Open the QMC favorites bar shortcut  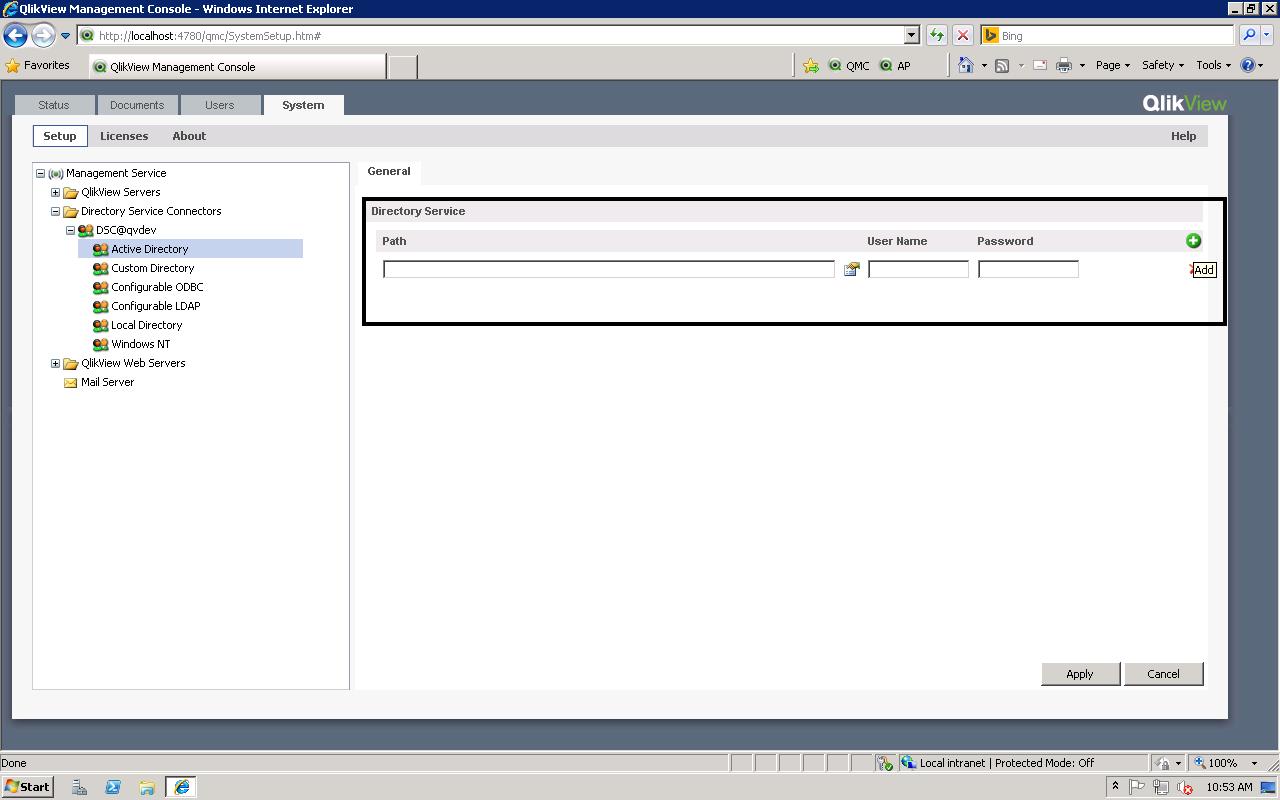(849, 66)
